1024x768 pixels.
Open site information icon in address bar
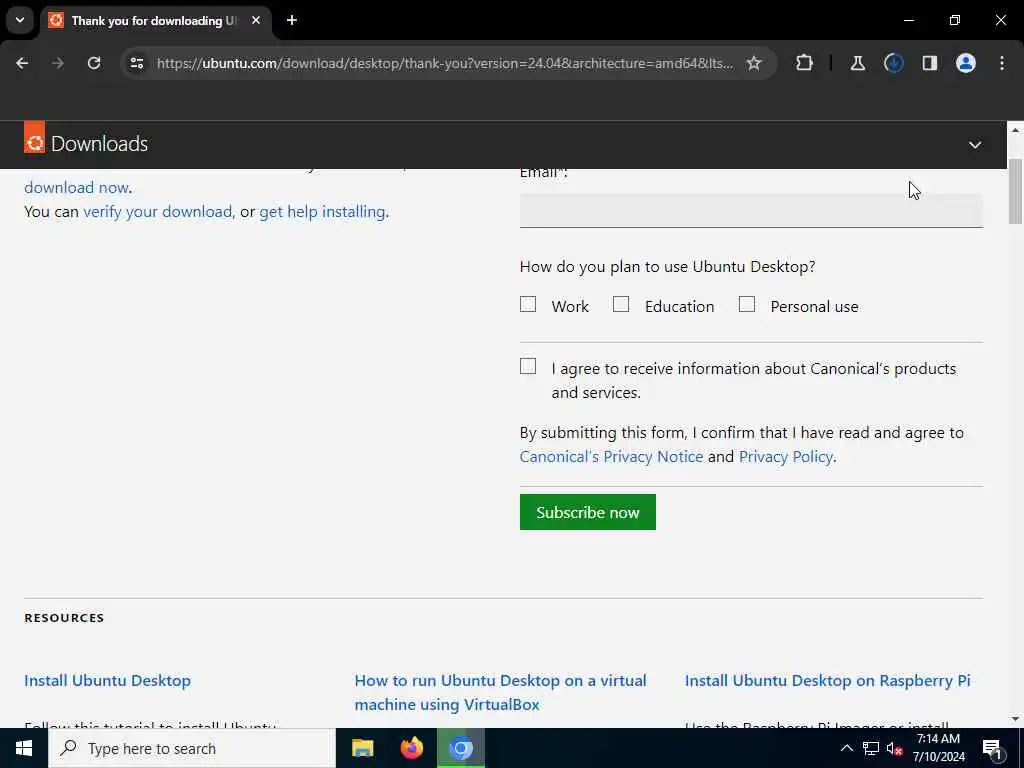point(137,63)
